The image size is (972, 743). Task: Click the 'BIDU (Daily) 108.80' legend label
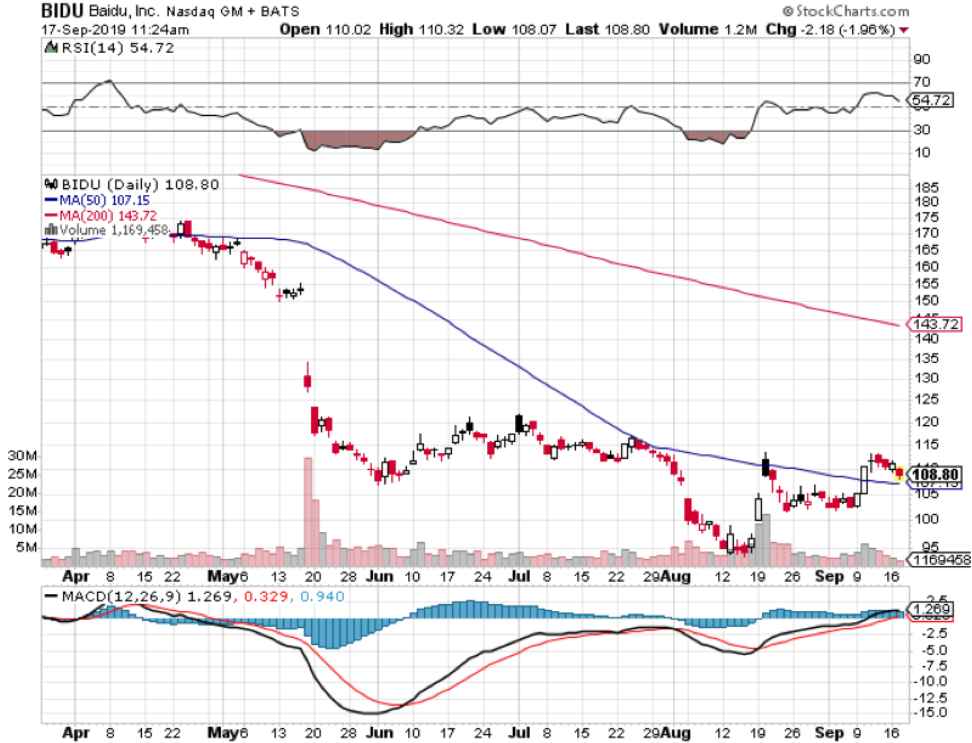click(140, 185)
